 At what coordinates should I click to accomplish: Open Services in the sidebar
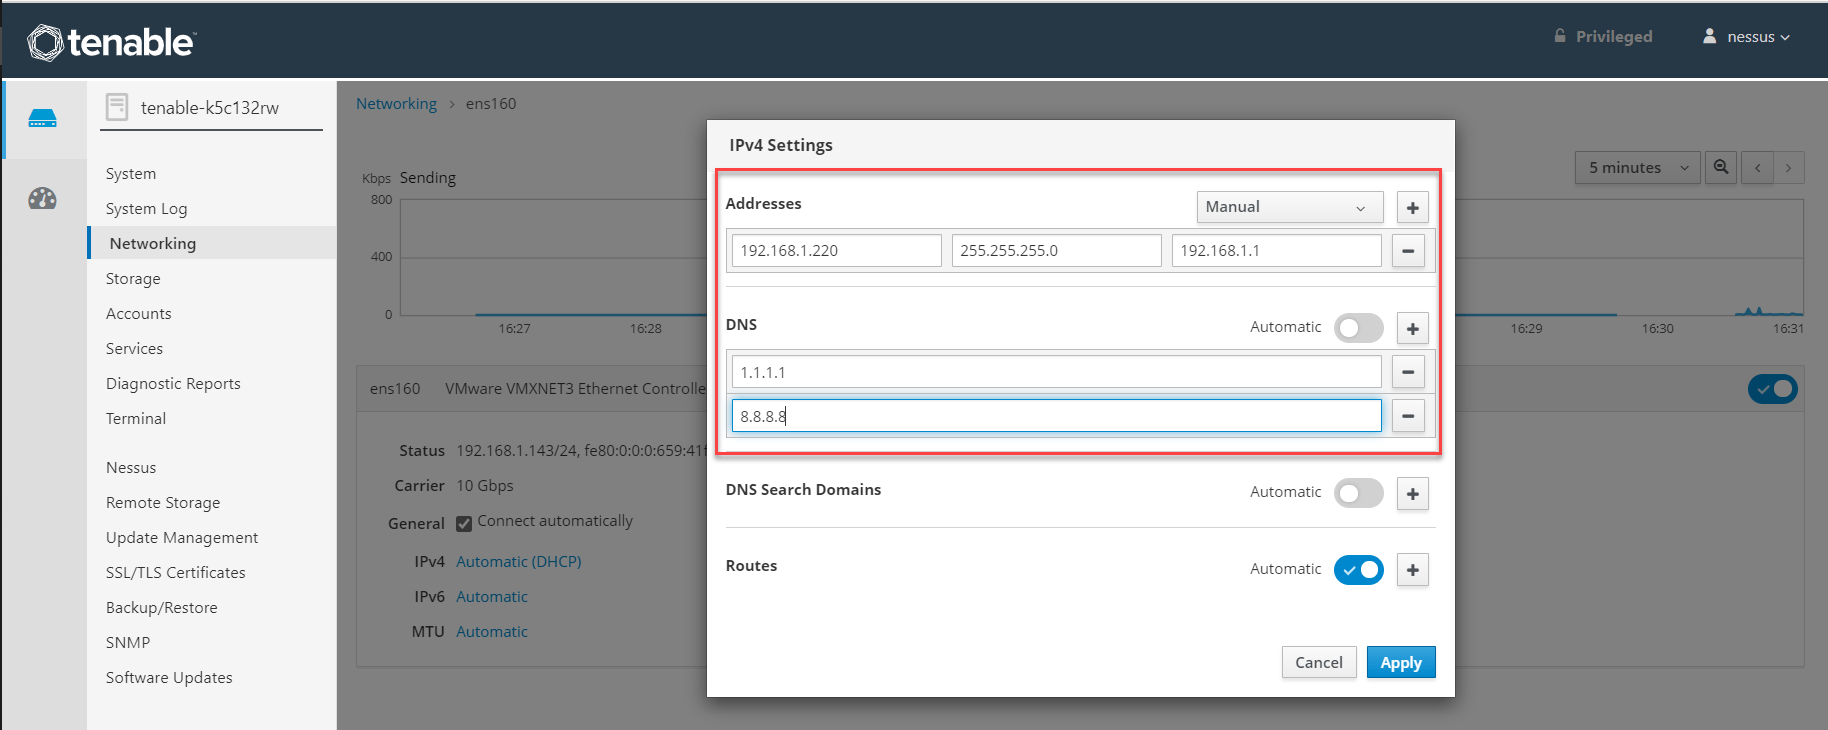point(134,349)
